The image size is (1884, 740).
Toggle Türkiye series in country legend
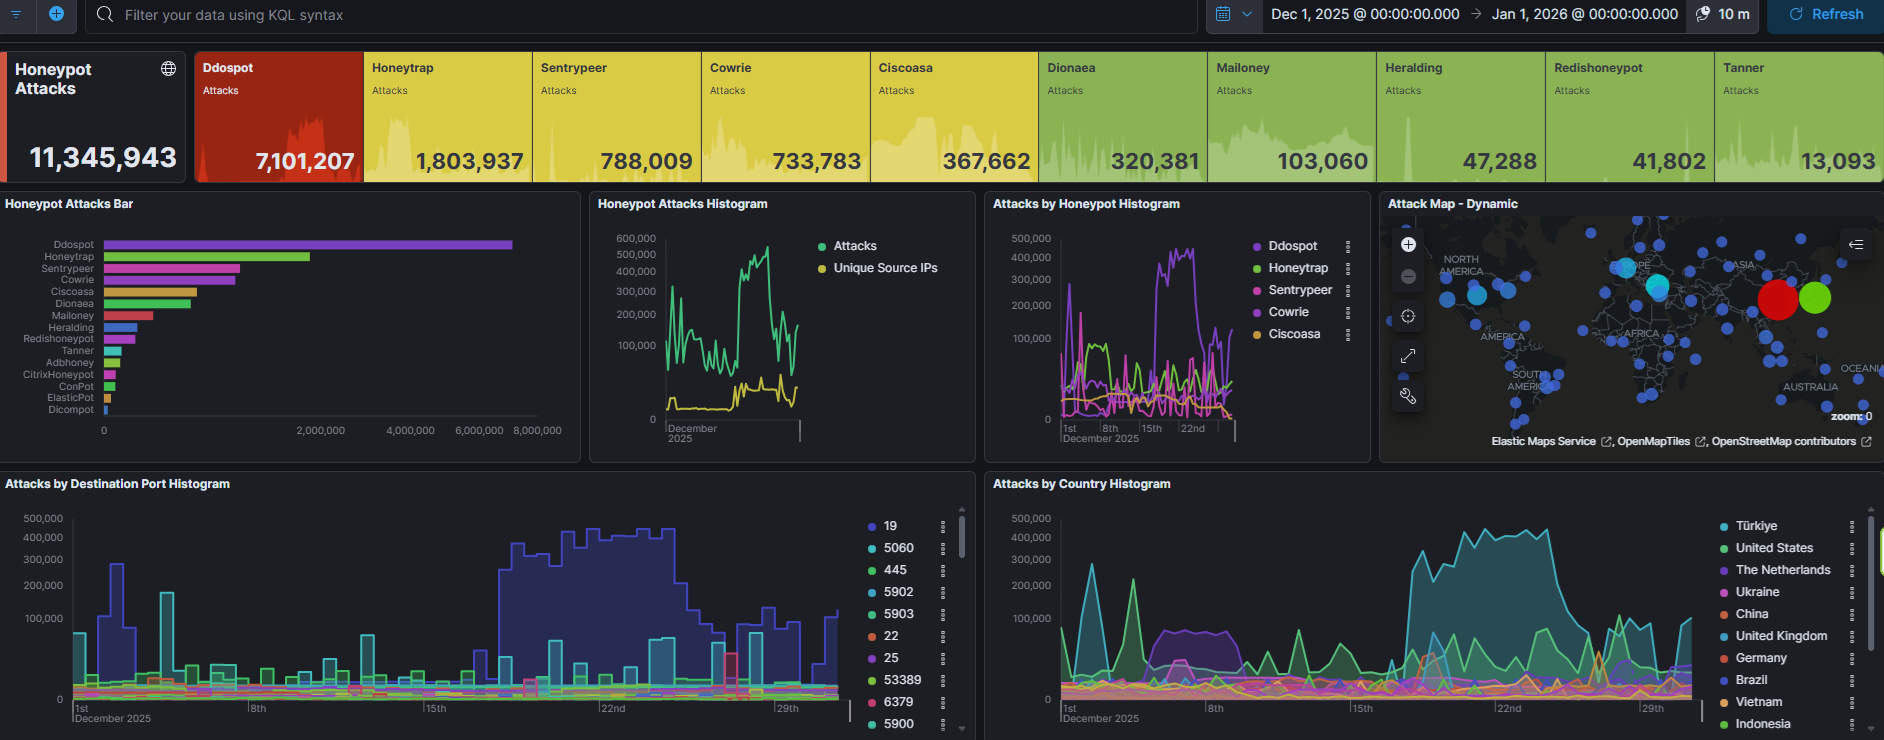coord(1756,526)
